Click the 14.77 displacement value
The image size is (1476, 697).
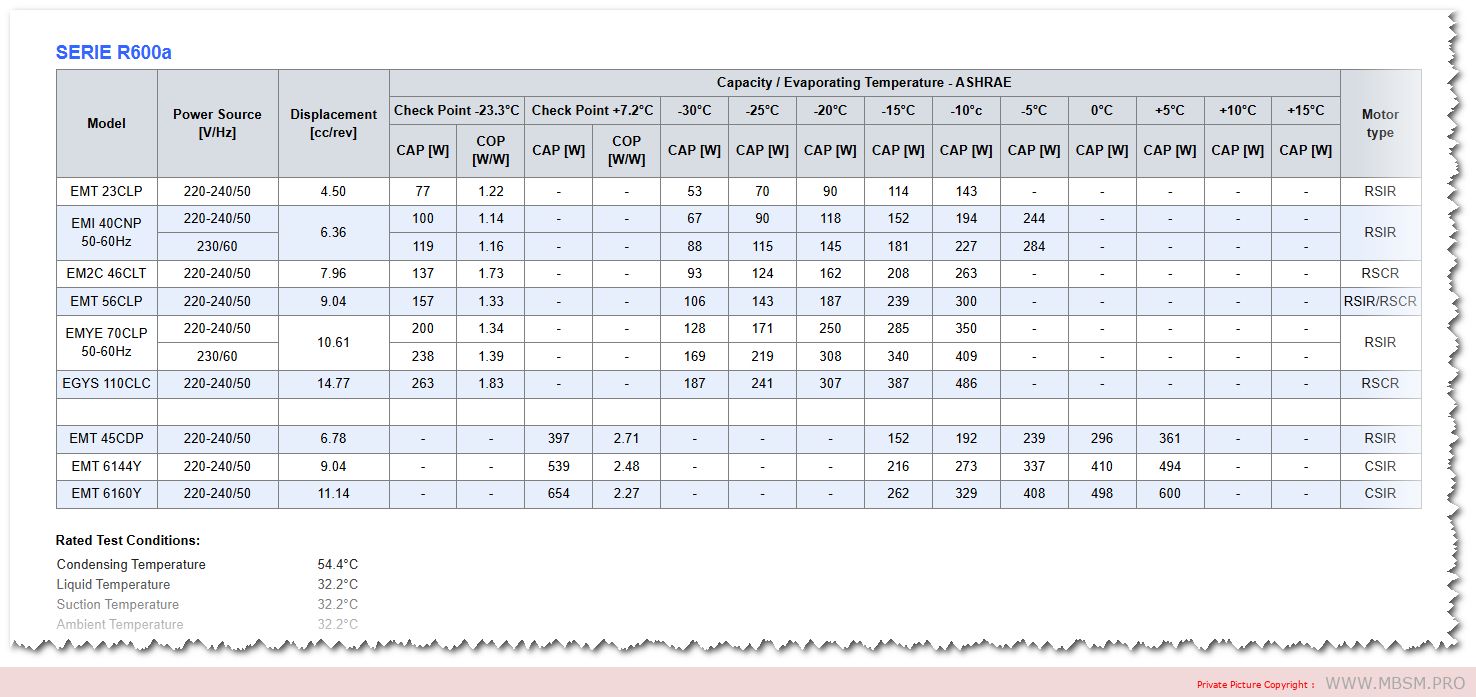333,383
